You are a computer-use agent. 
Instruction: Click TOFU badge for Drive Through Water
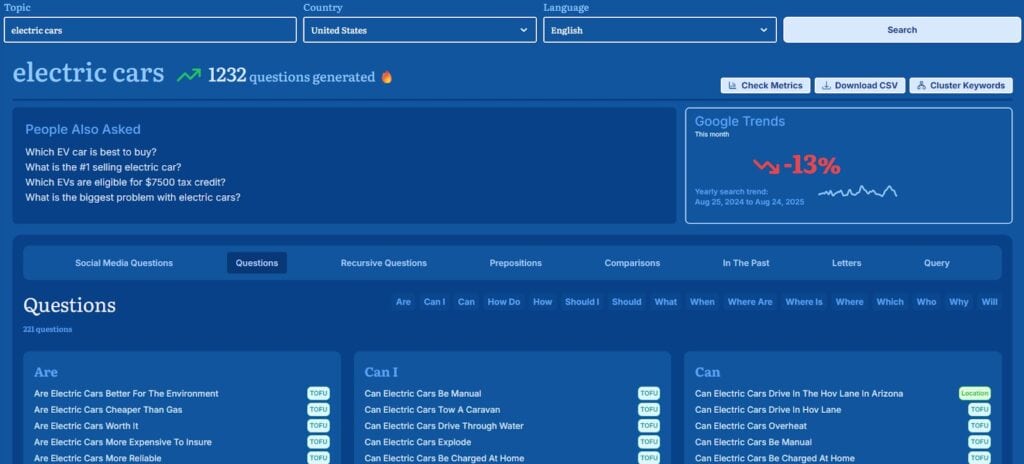click(648, 425)
